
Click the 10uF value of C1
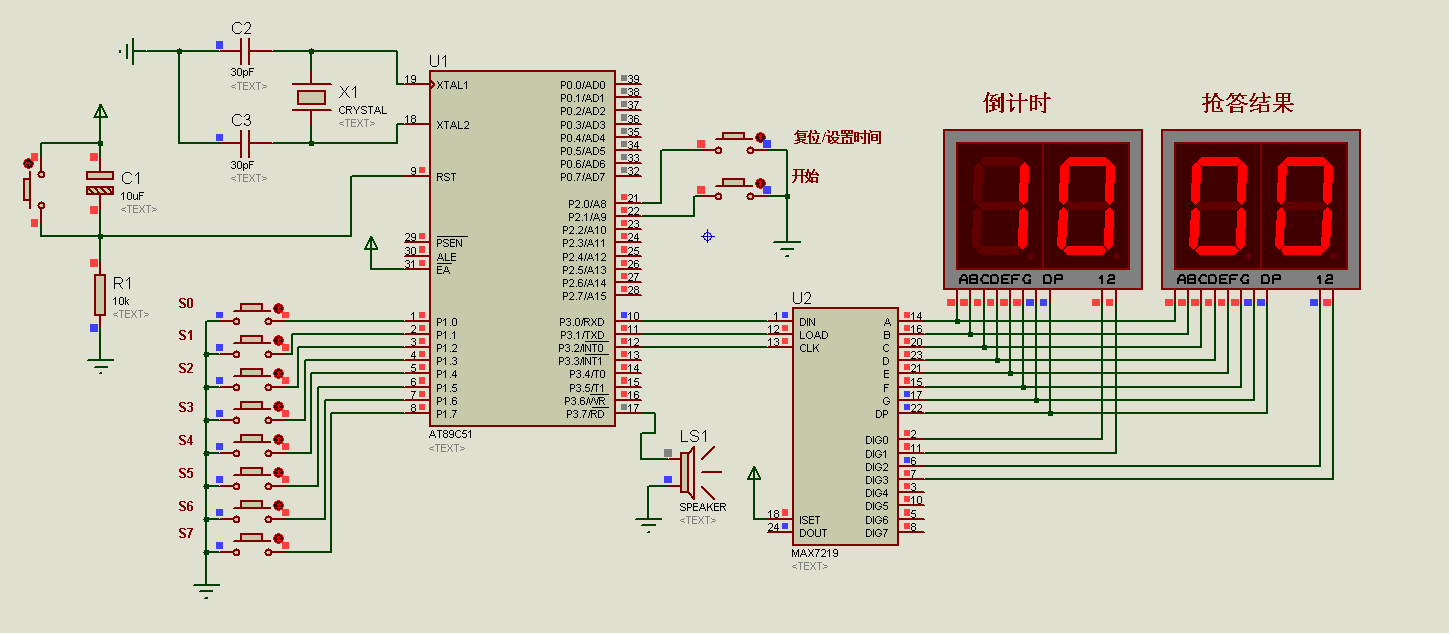click(x=133, y=197)
